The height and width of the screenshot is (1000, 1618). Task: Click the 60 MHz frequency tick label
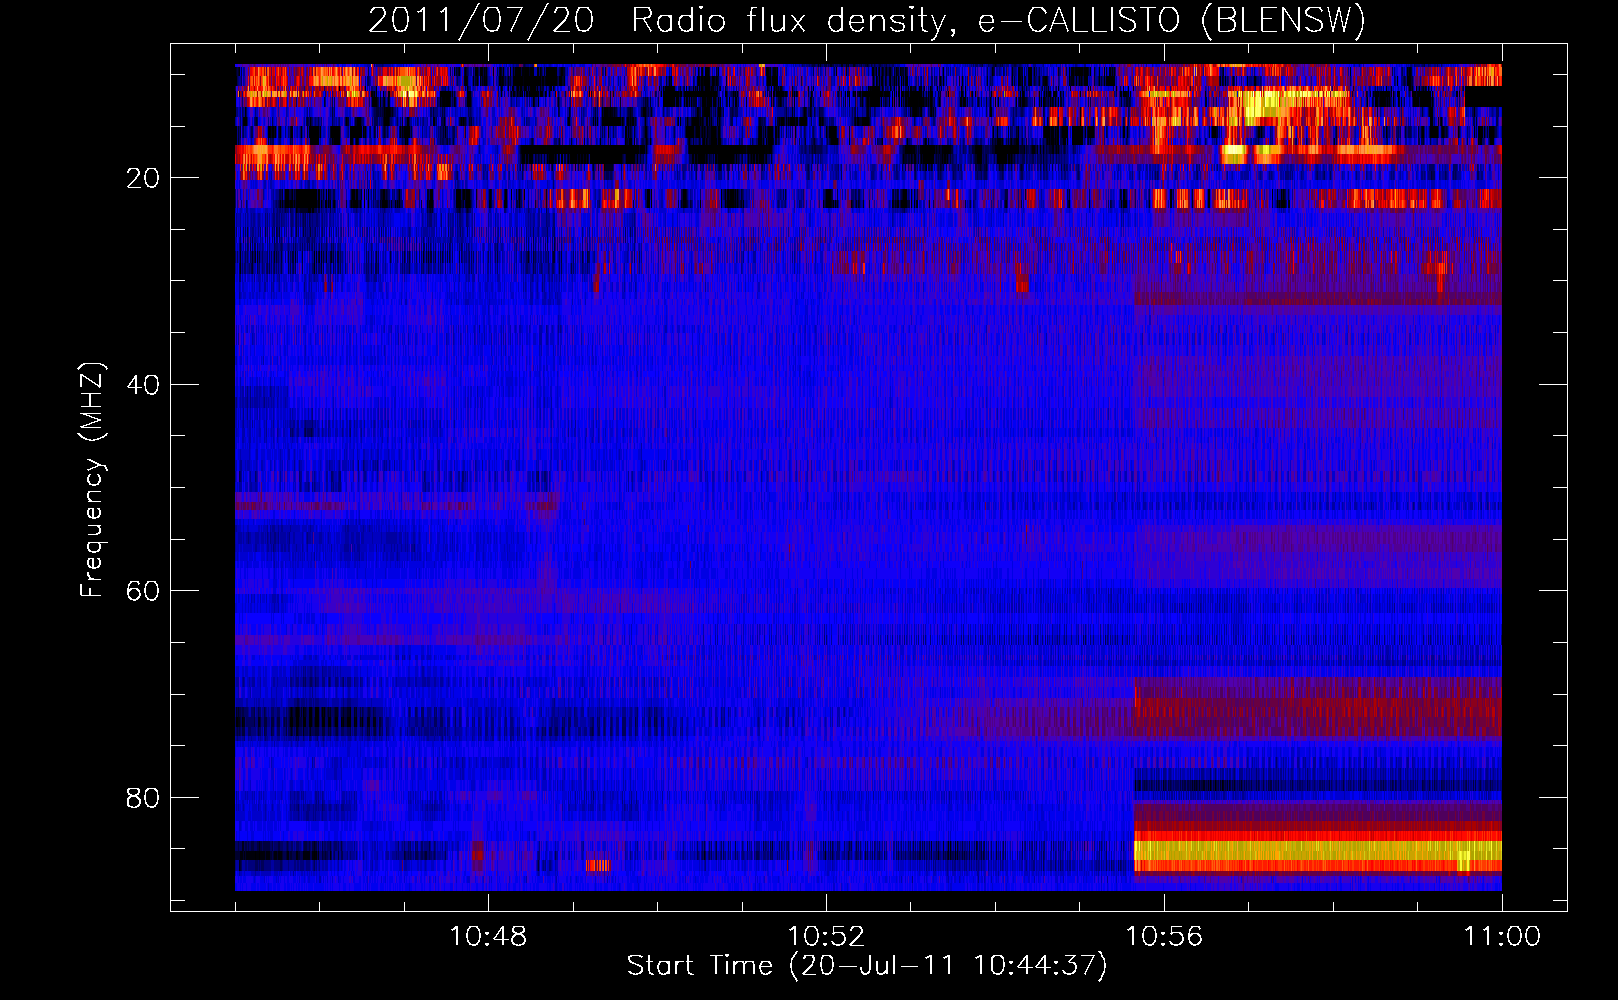144,591
